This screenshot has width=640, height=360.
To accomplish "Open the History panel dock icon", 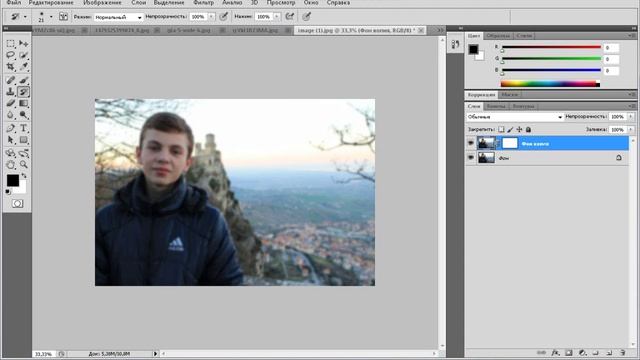I will pyautogui.click(x=455, y=44).
